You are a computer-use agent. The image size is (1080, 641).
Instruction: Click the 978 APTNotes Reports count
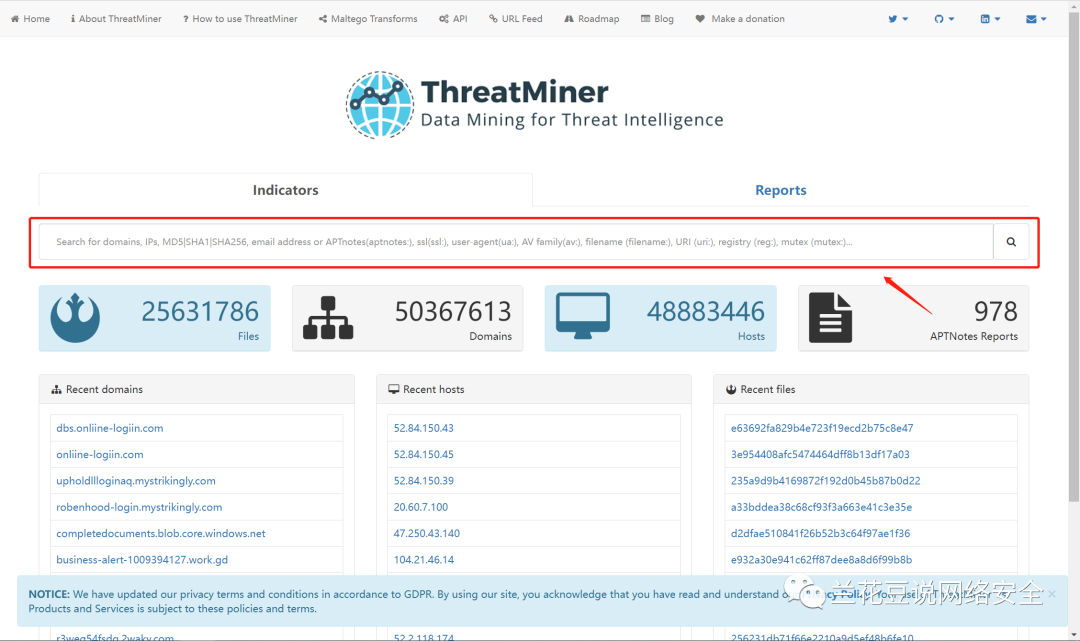point(995,312)
